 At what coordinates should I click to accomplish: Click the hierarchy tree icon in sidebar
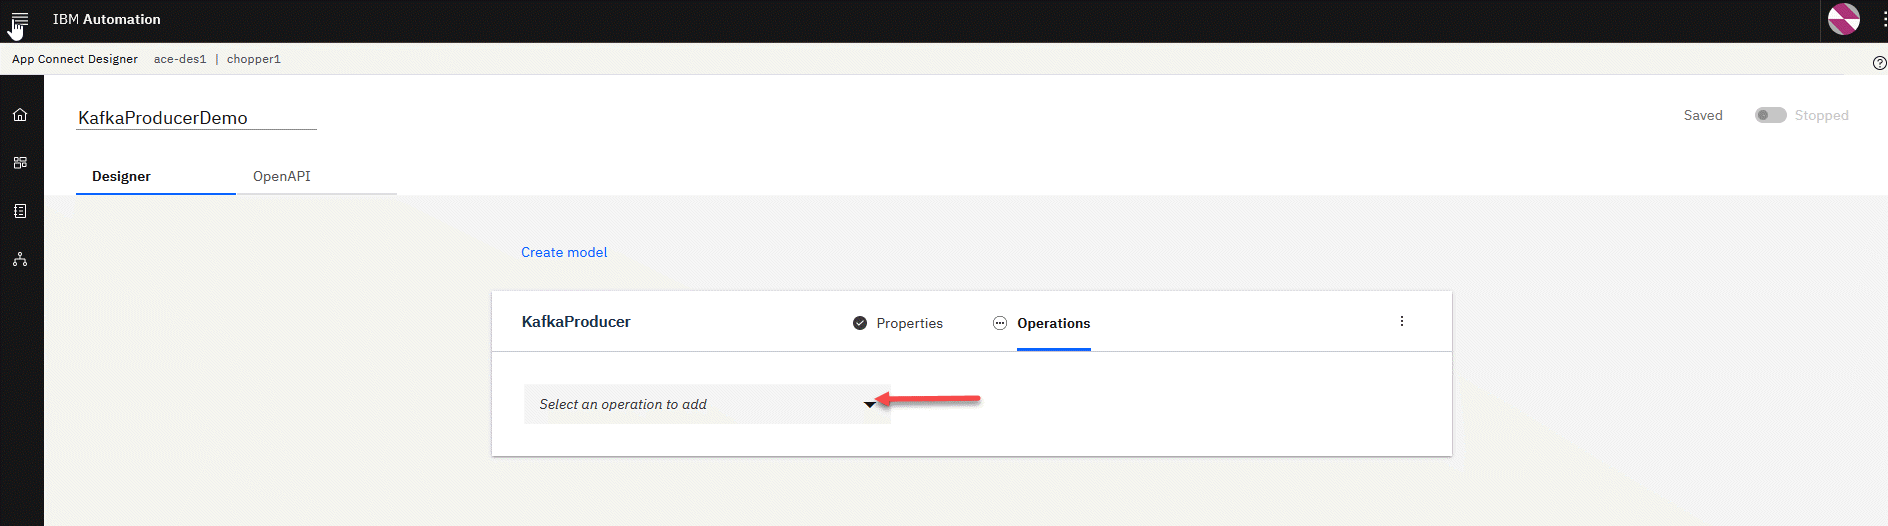(20, 259)
